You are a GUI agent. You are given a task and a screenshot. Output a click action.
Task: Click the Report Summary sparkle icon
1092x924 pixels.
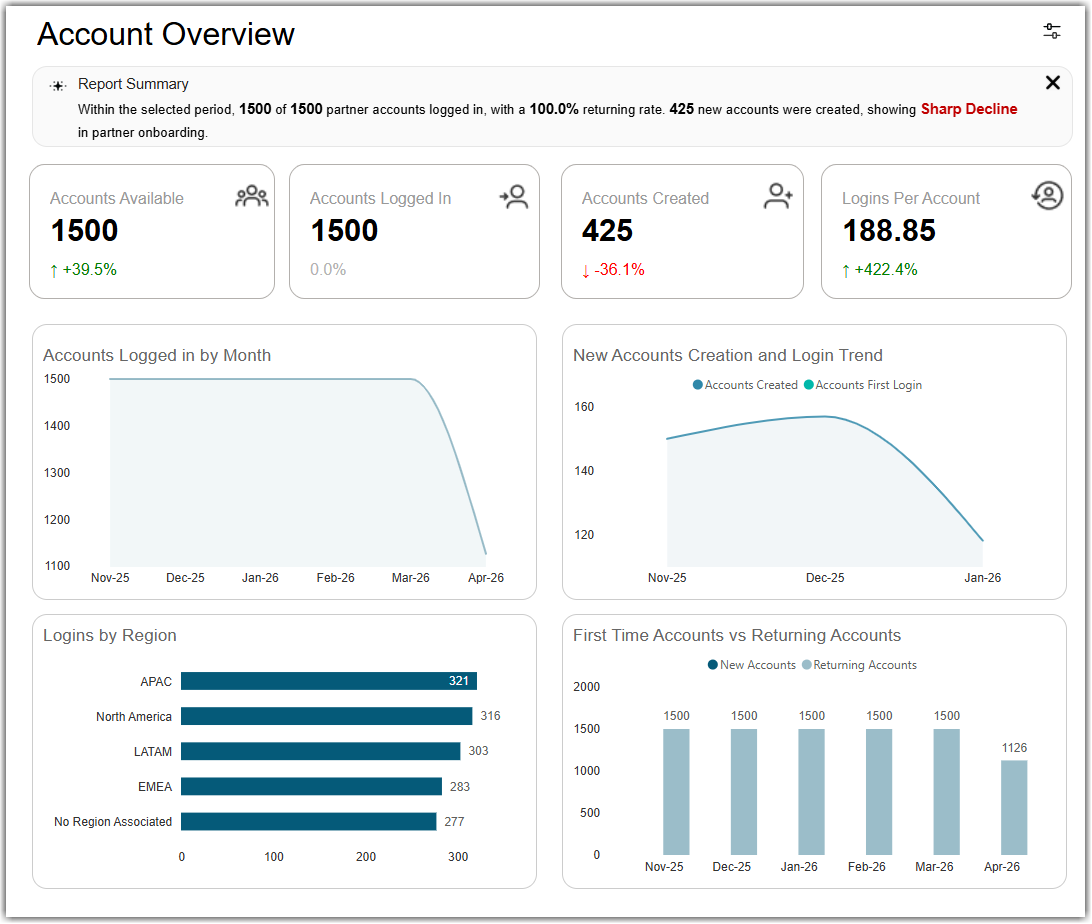pos(58,86)
